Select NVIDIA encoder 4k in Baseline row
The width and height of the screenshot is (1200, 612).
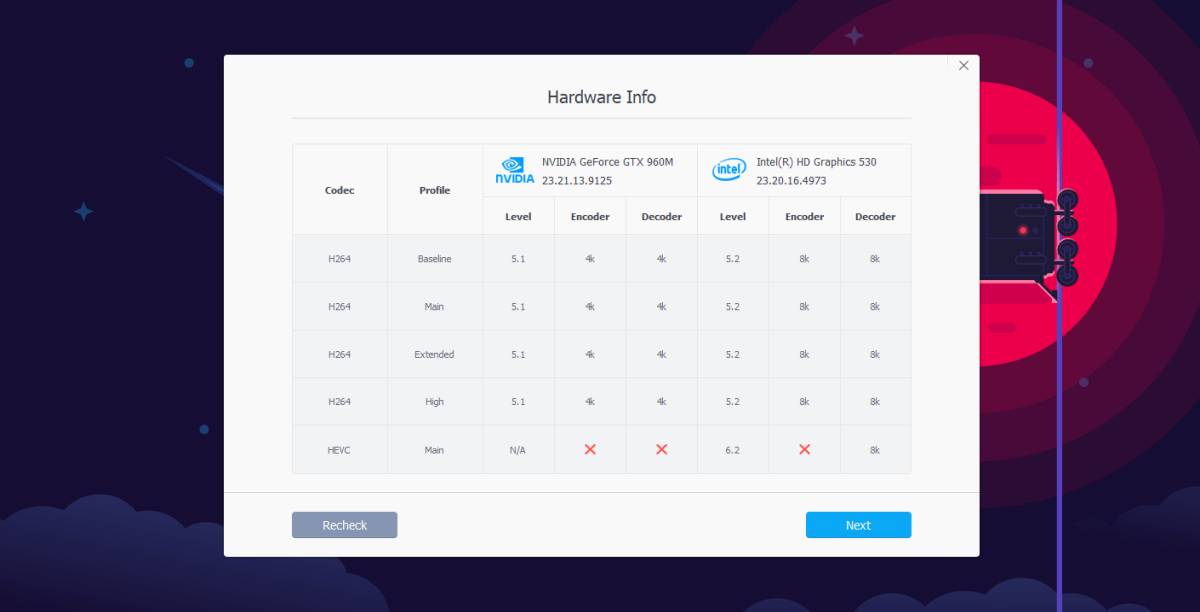[x=590, y=259]
